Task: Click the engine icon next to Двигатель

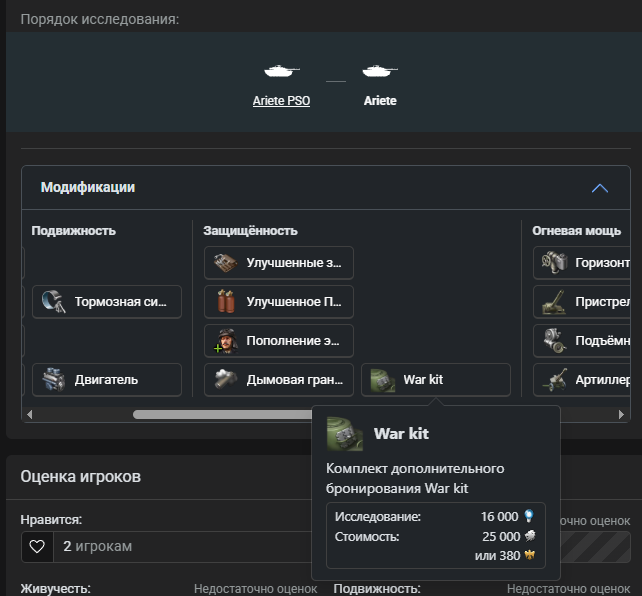Action: click(53, 379)
